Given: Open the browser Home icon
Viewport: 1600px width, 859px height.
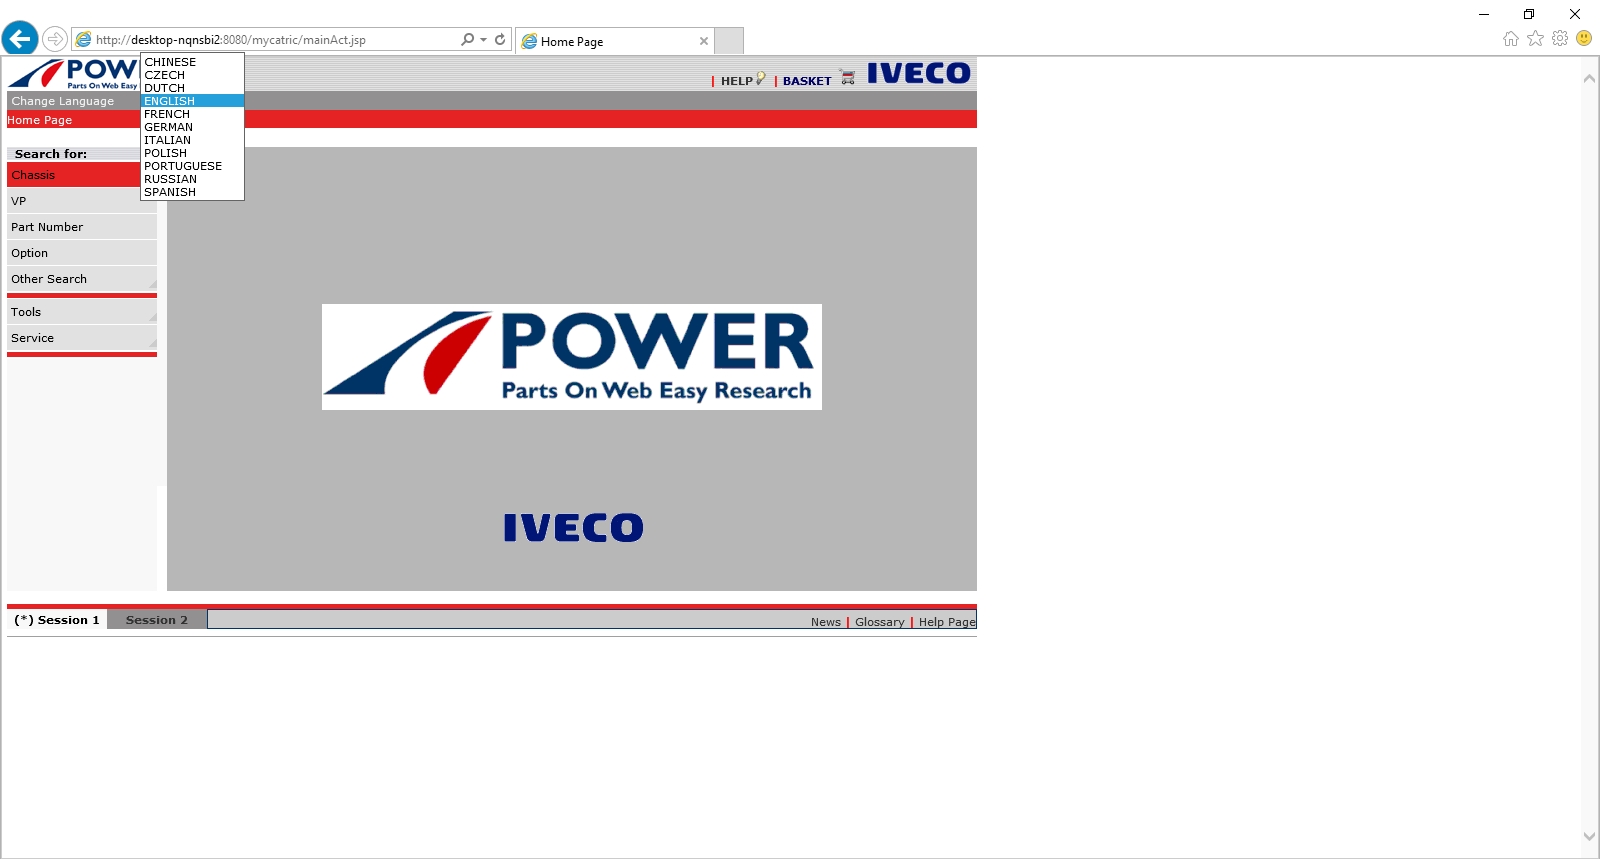Looking at the screenshot, I should (x=1511, y=38).
